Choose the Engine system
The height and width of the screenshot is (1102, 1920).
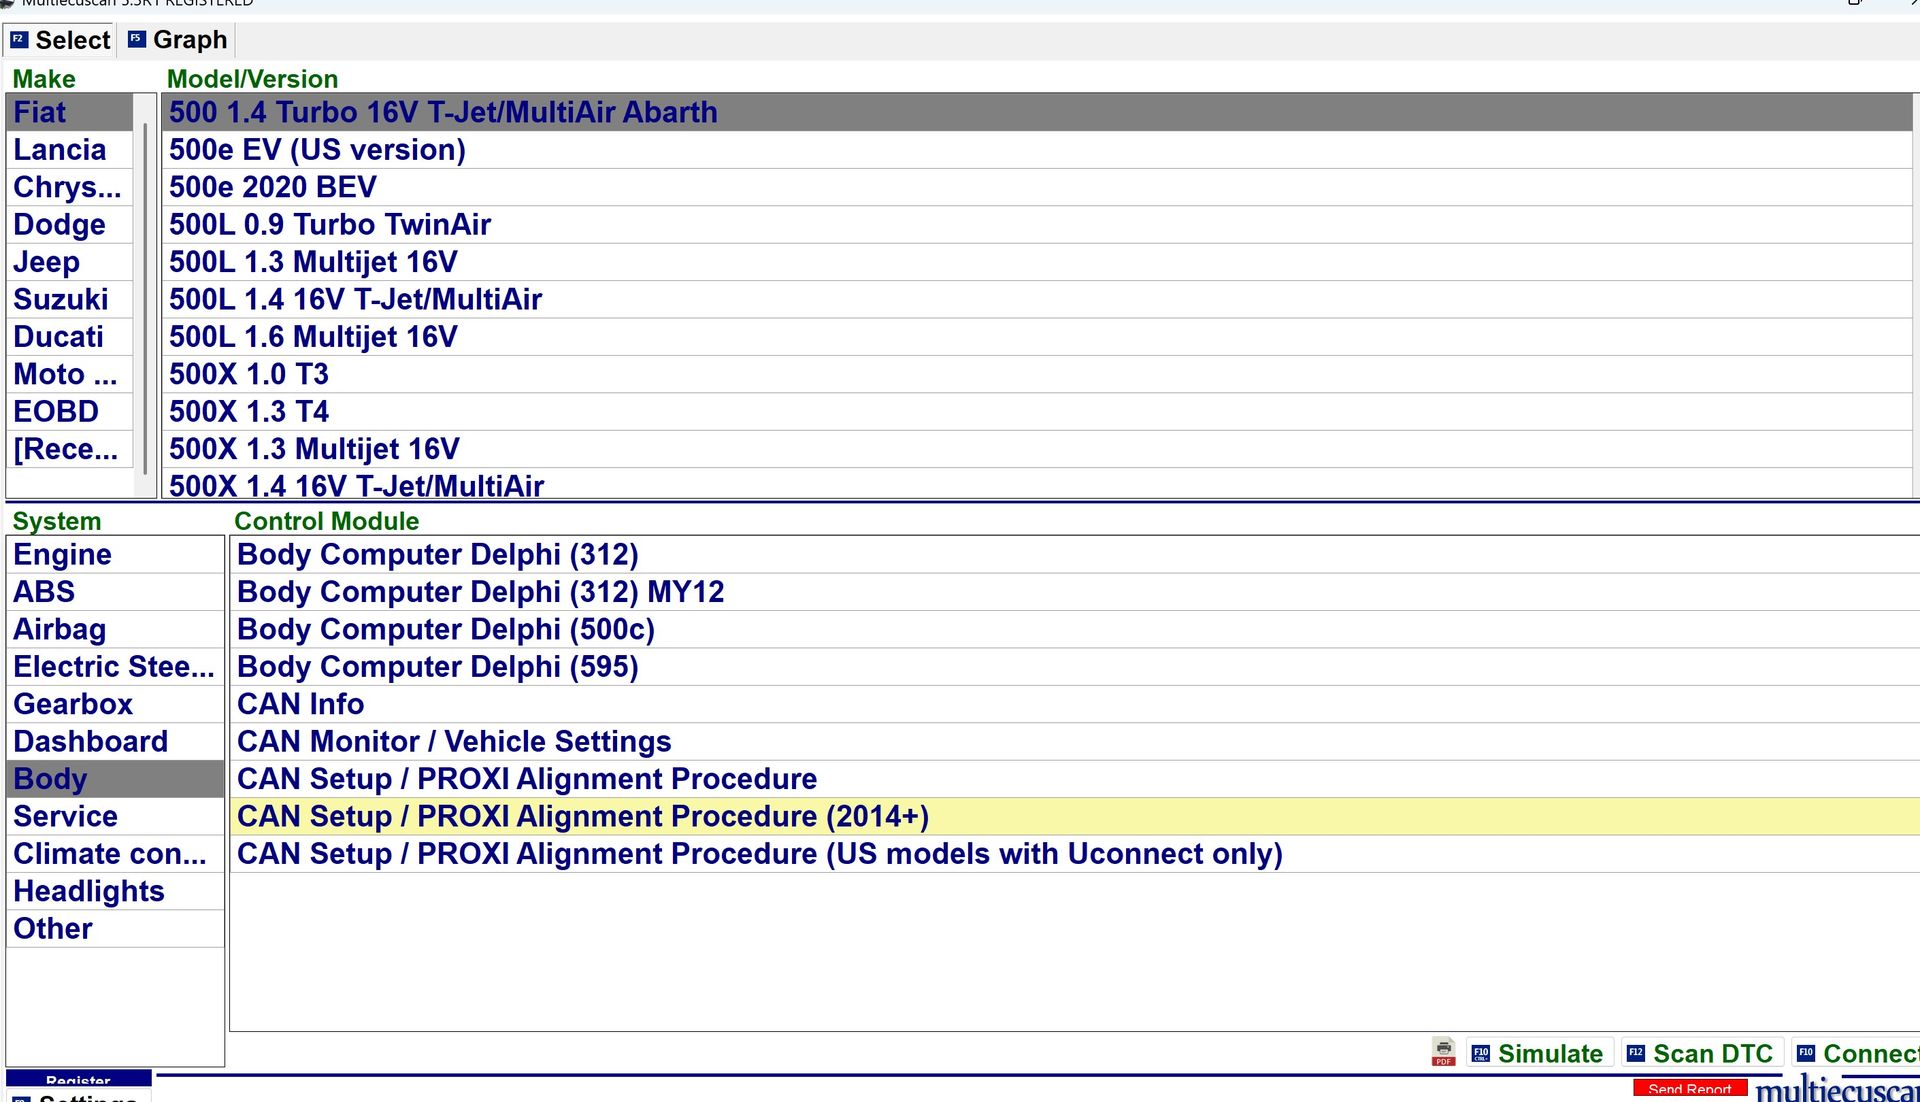pos(62,555)
